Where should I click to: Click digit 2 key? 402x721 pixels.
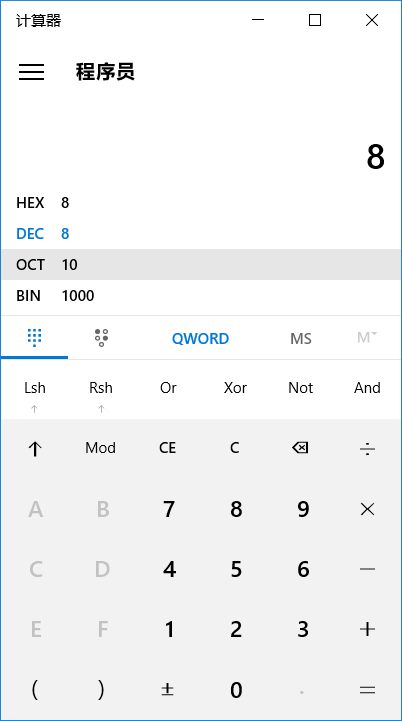point(235,629)
